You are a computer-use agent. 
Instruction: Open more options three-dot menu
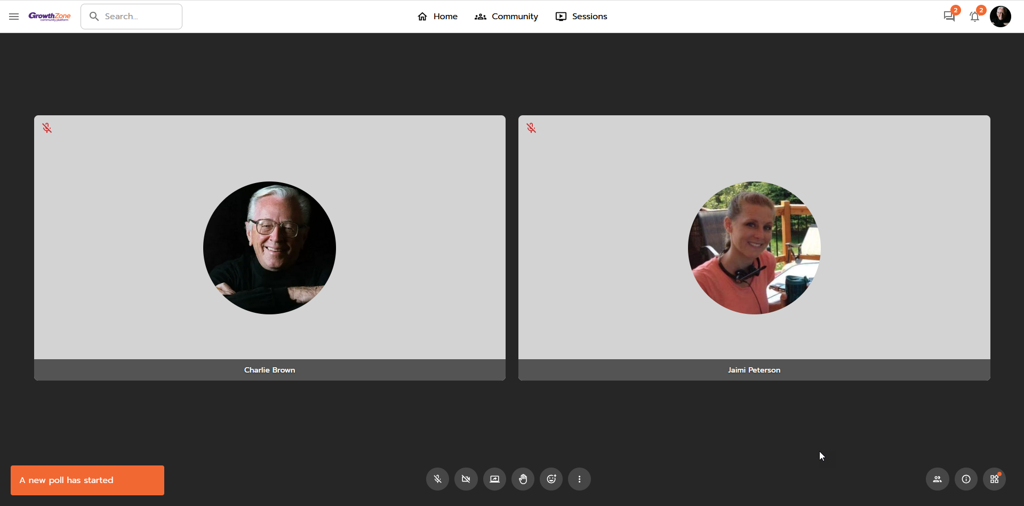coord(579,480)
